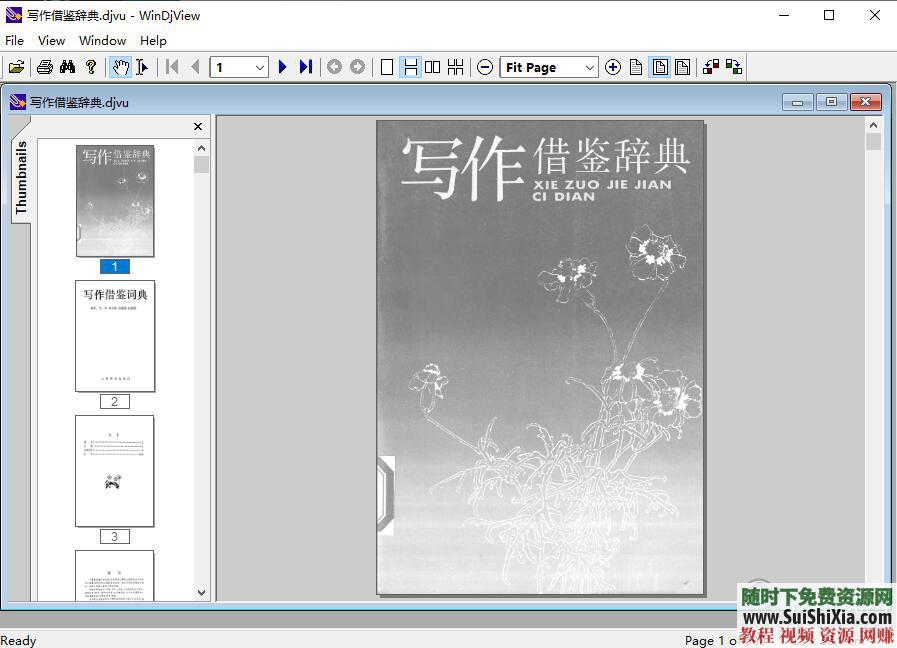Open the Fit Page zoom dropdown

(590, 67)
